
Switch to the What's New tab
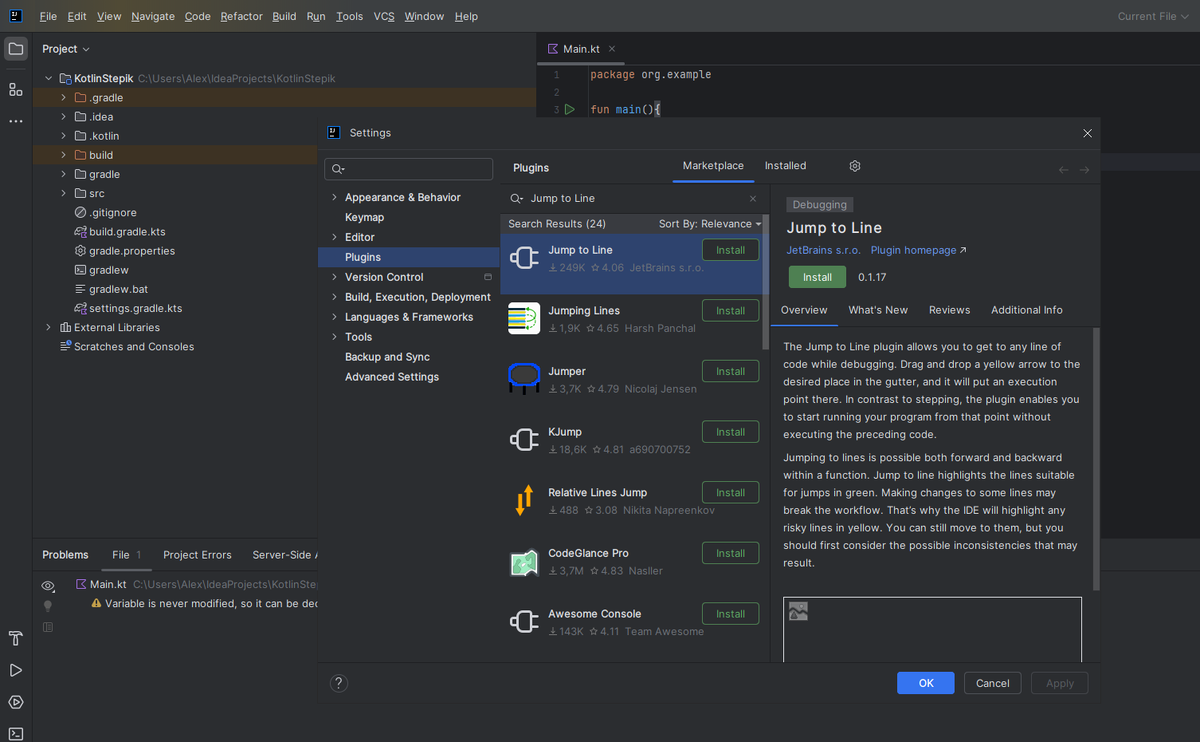878,310
